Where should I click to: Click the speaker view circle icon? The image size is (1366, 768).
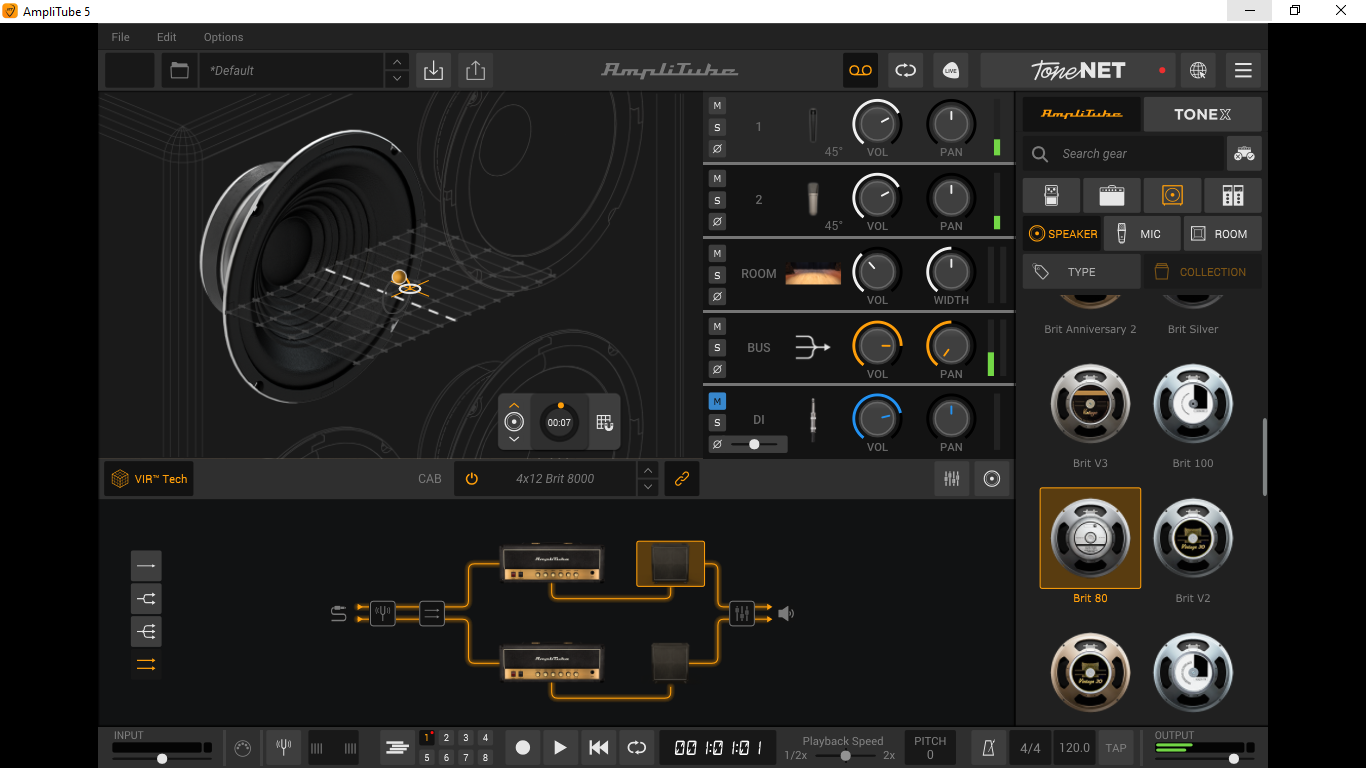pyautogui.click(x=992, y=479)
